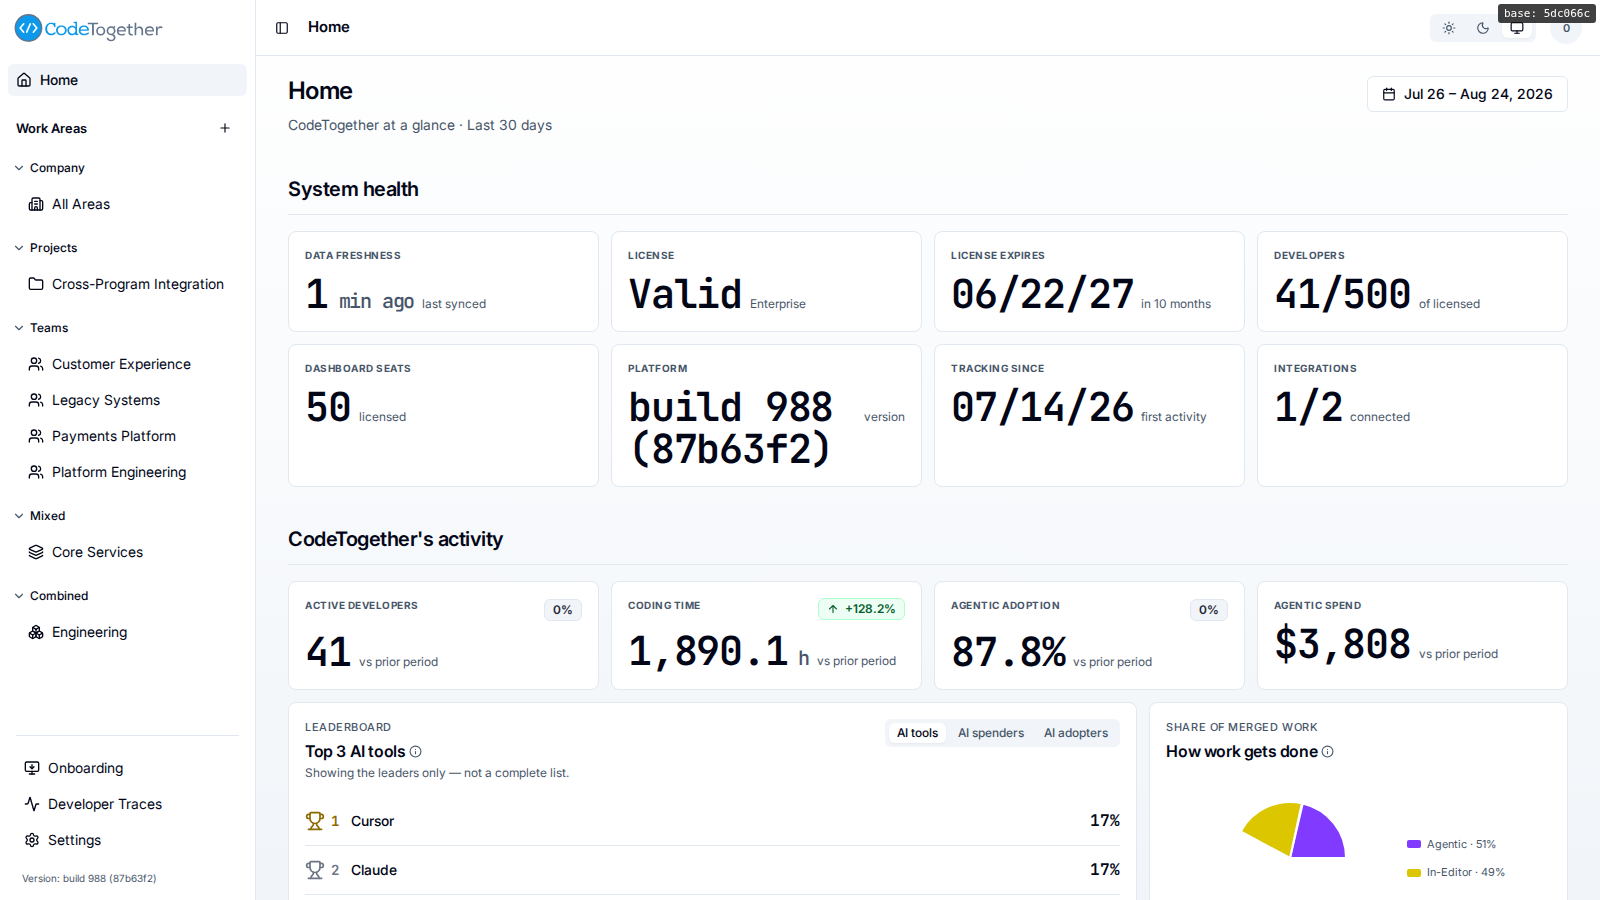Image resolution: width=1600 pixels, height=900 pixels.
Task: Open the Legacy Systems team
Action: (x=131, y=400)
